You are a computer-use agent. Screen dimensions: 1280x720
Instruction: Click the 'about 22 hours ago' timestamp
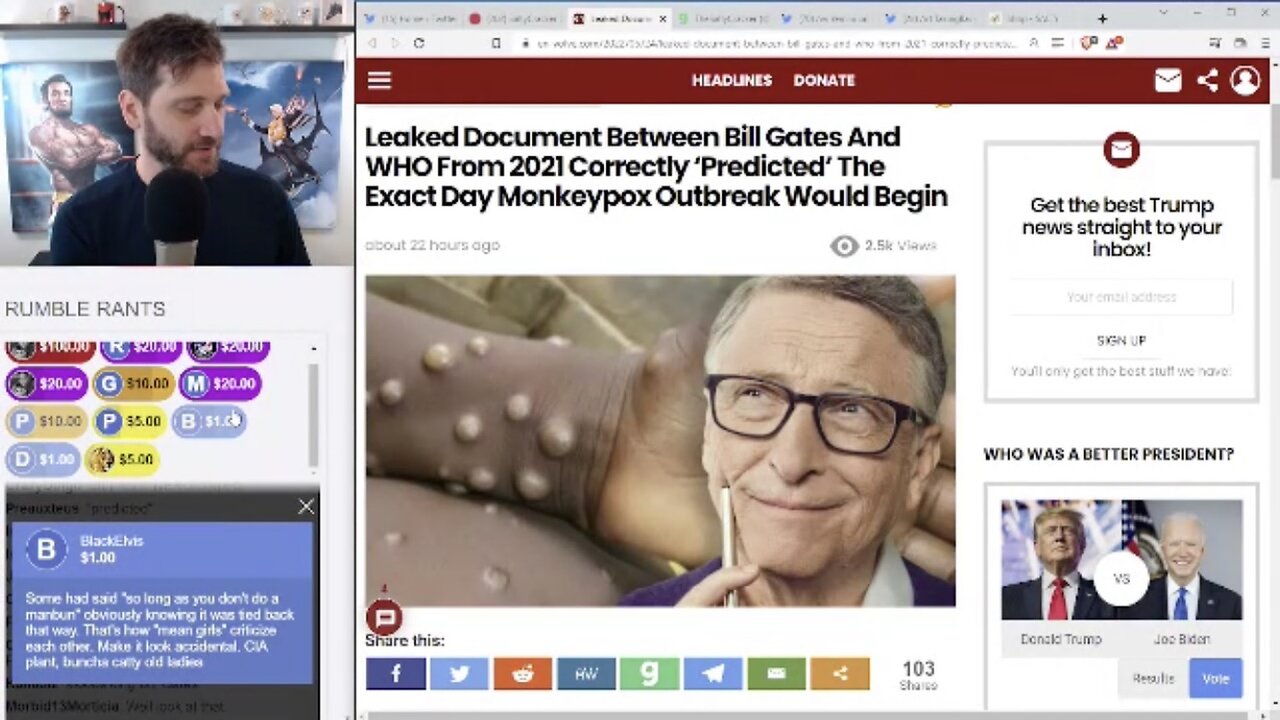click(x=432, y=245)
